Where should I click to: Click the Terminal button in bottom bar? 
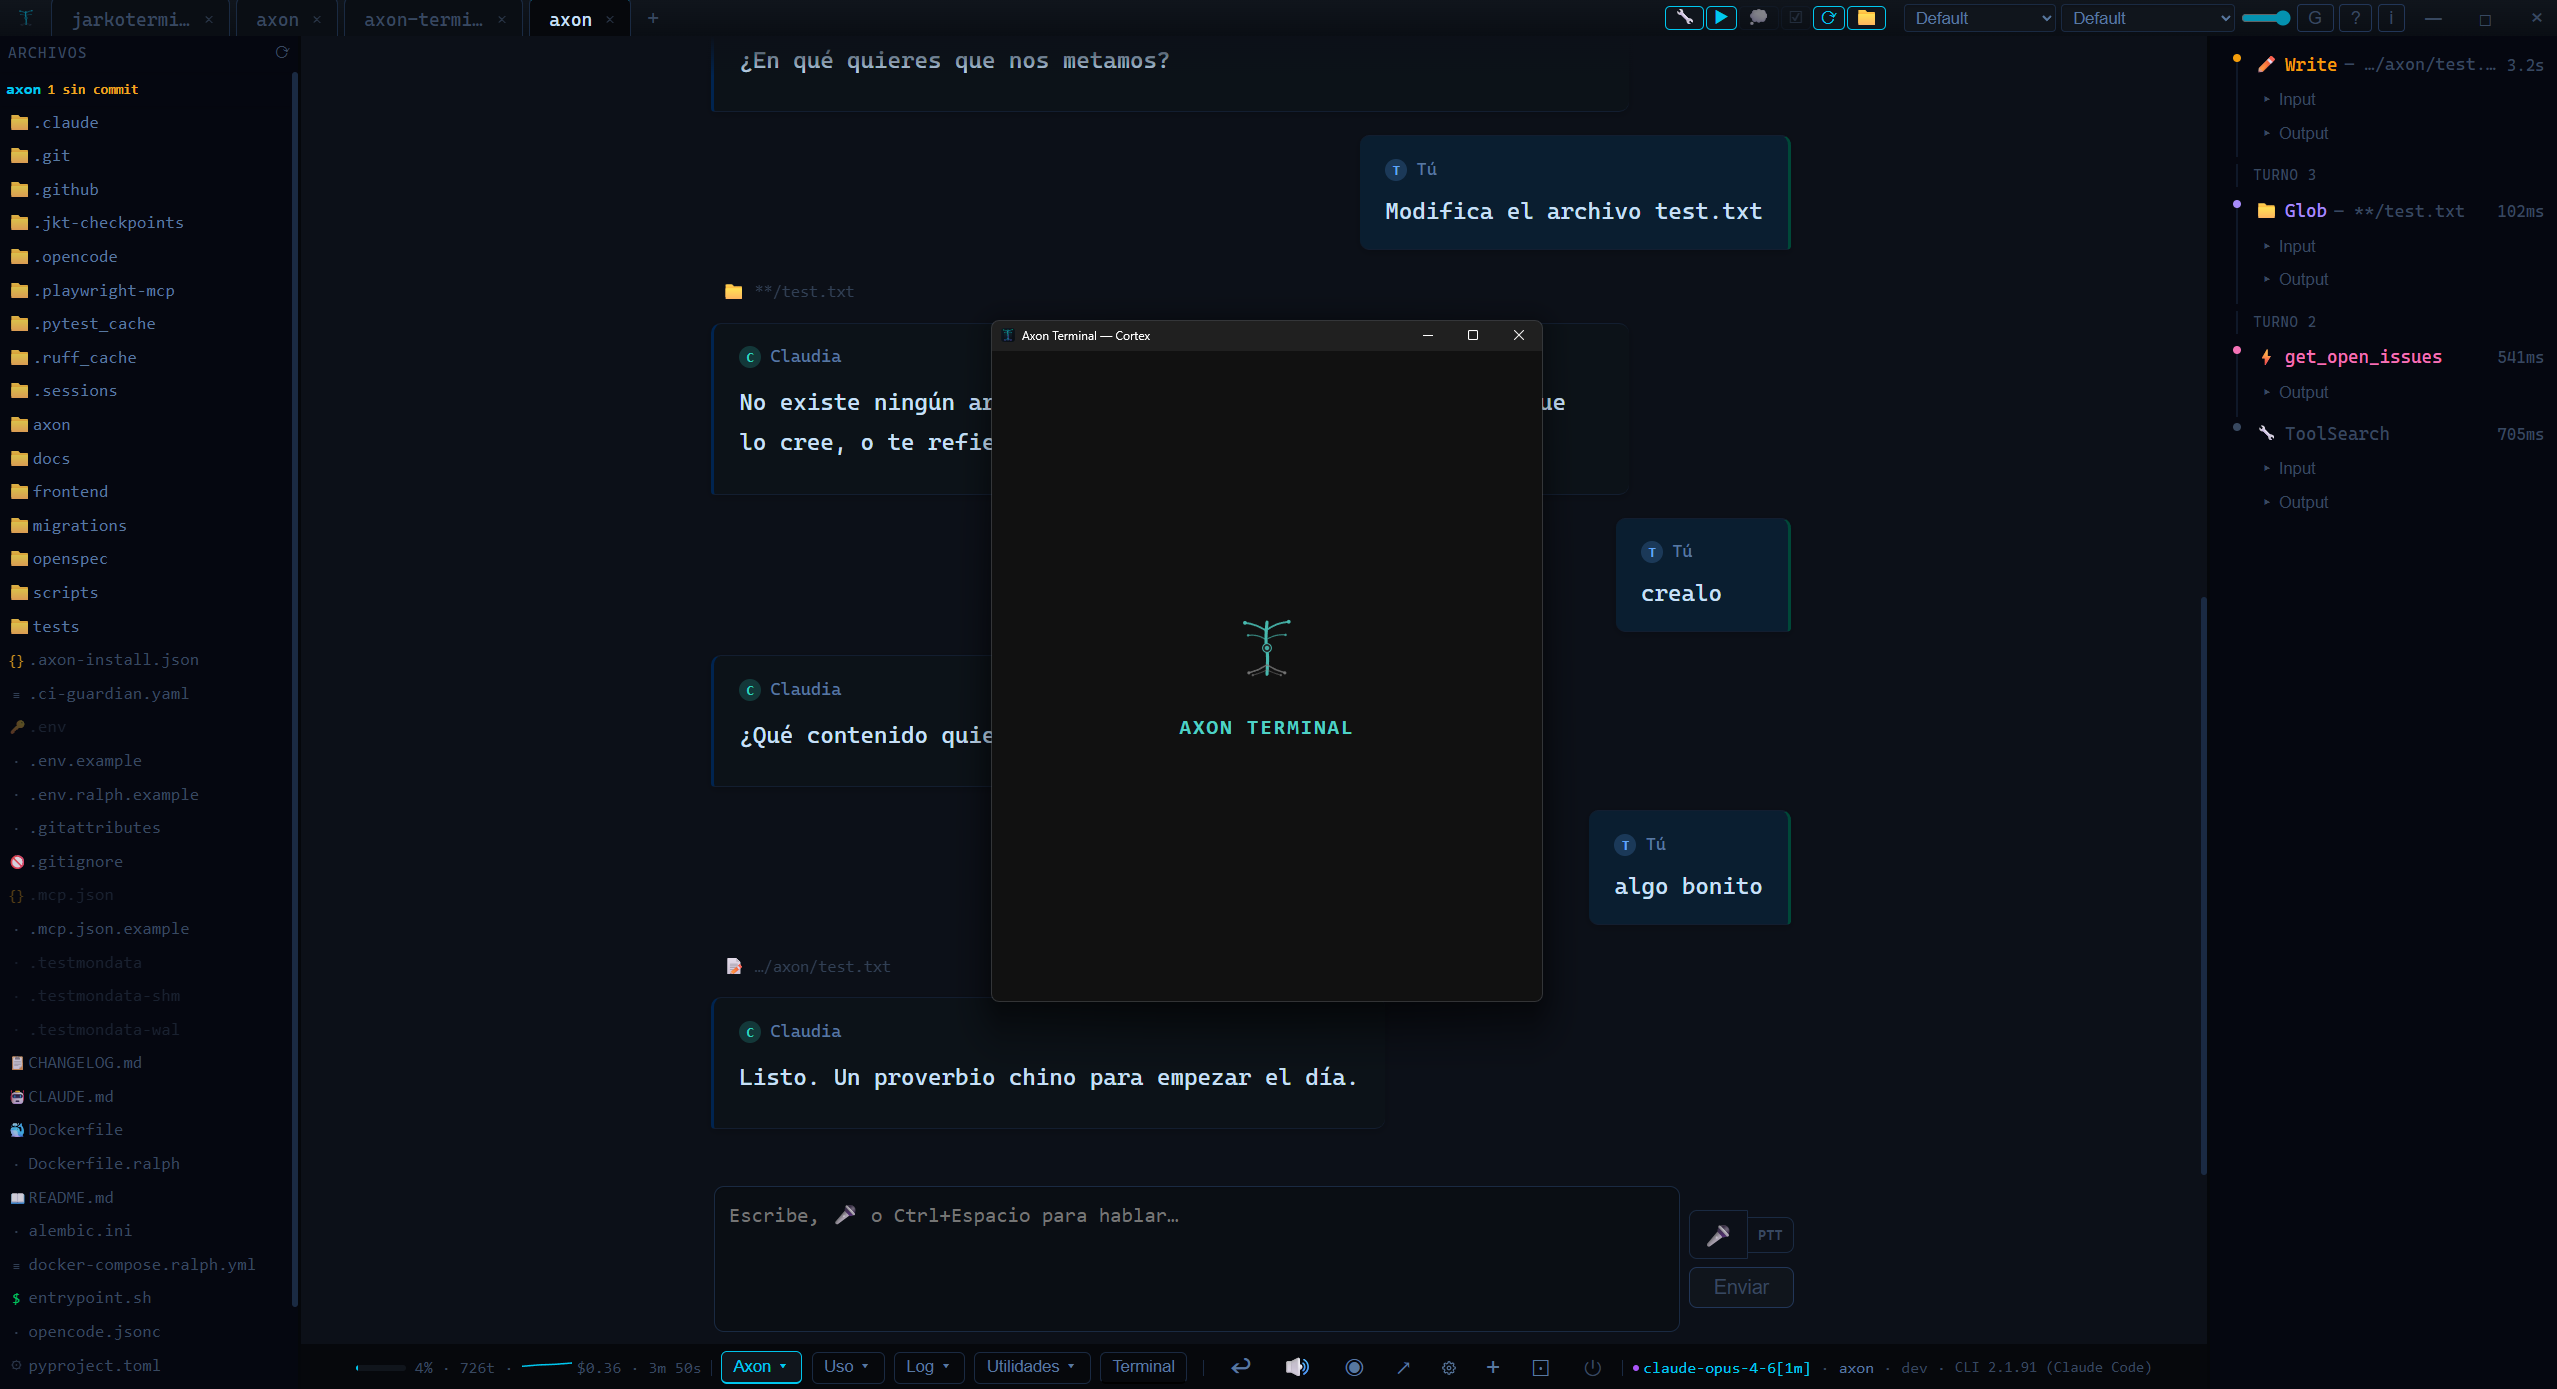pos(1143,1367)
